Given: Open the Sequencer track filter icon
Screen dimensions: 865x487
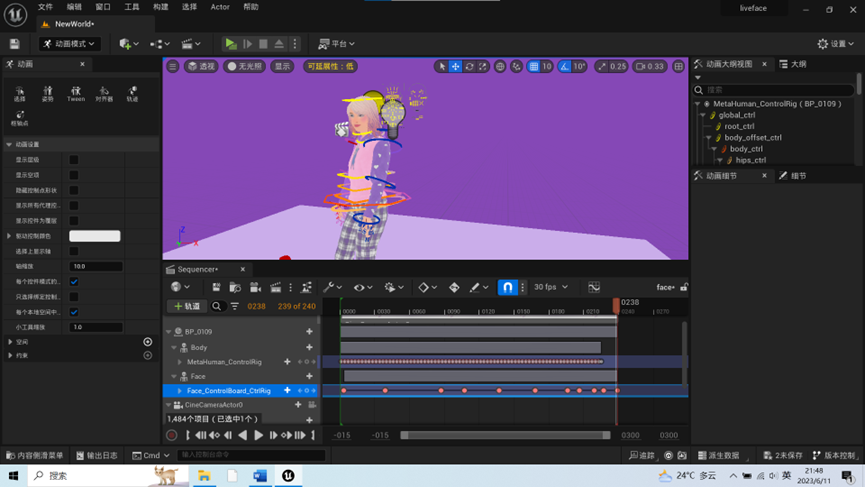Looking at the screenshot, I should coord(235,306).
